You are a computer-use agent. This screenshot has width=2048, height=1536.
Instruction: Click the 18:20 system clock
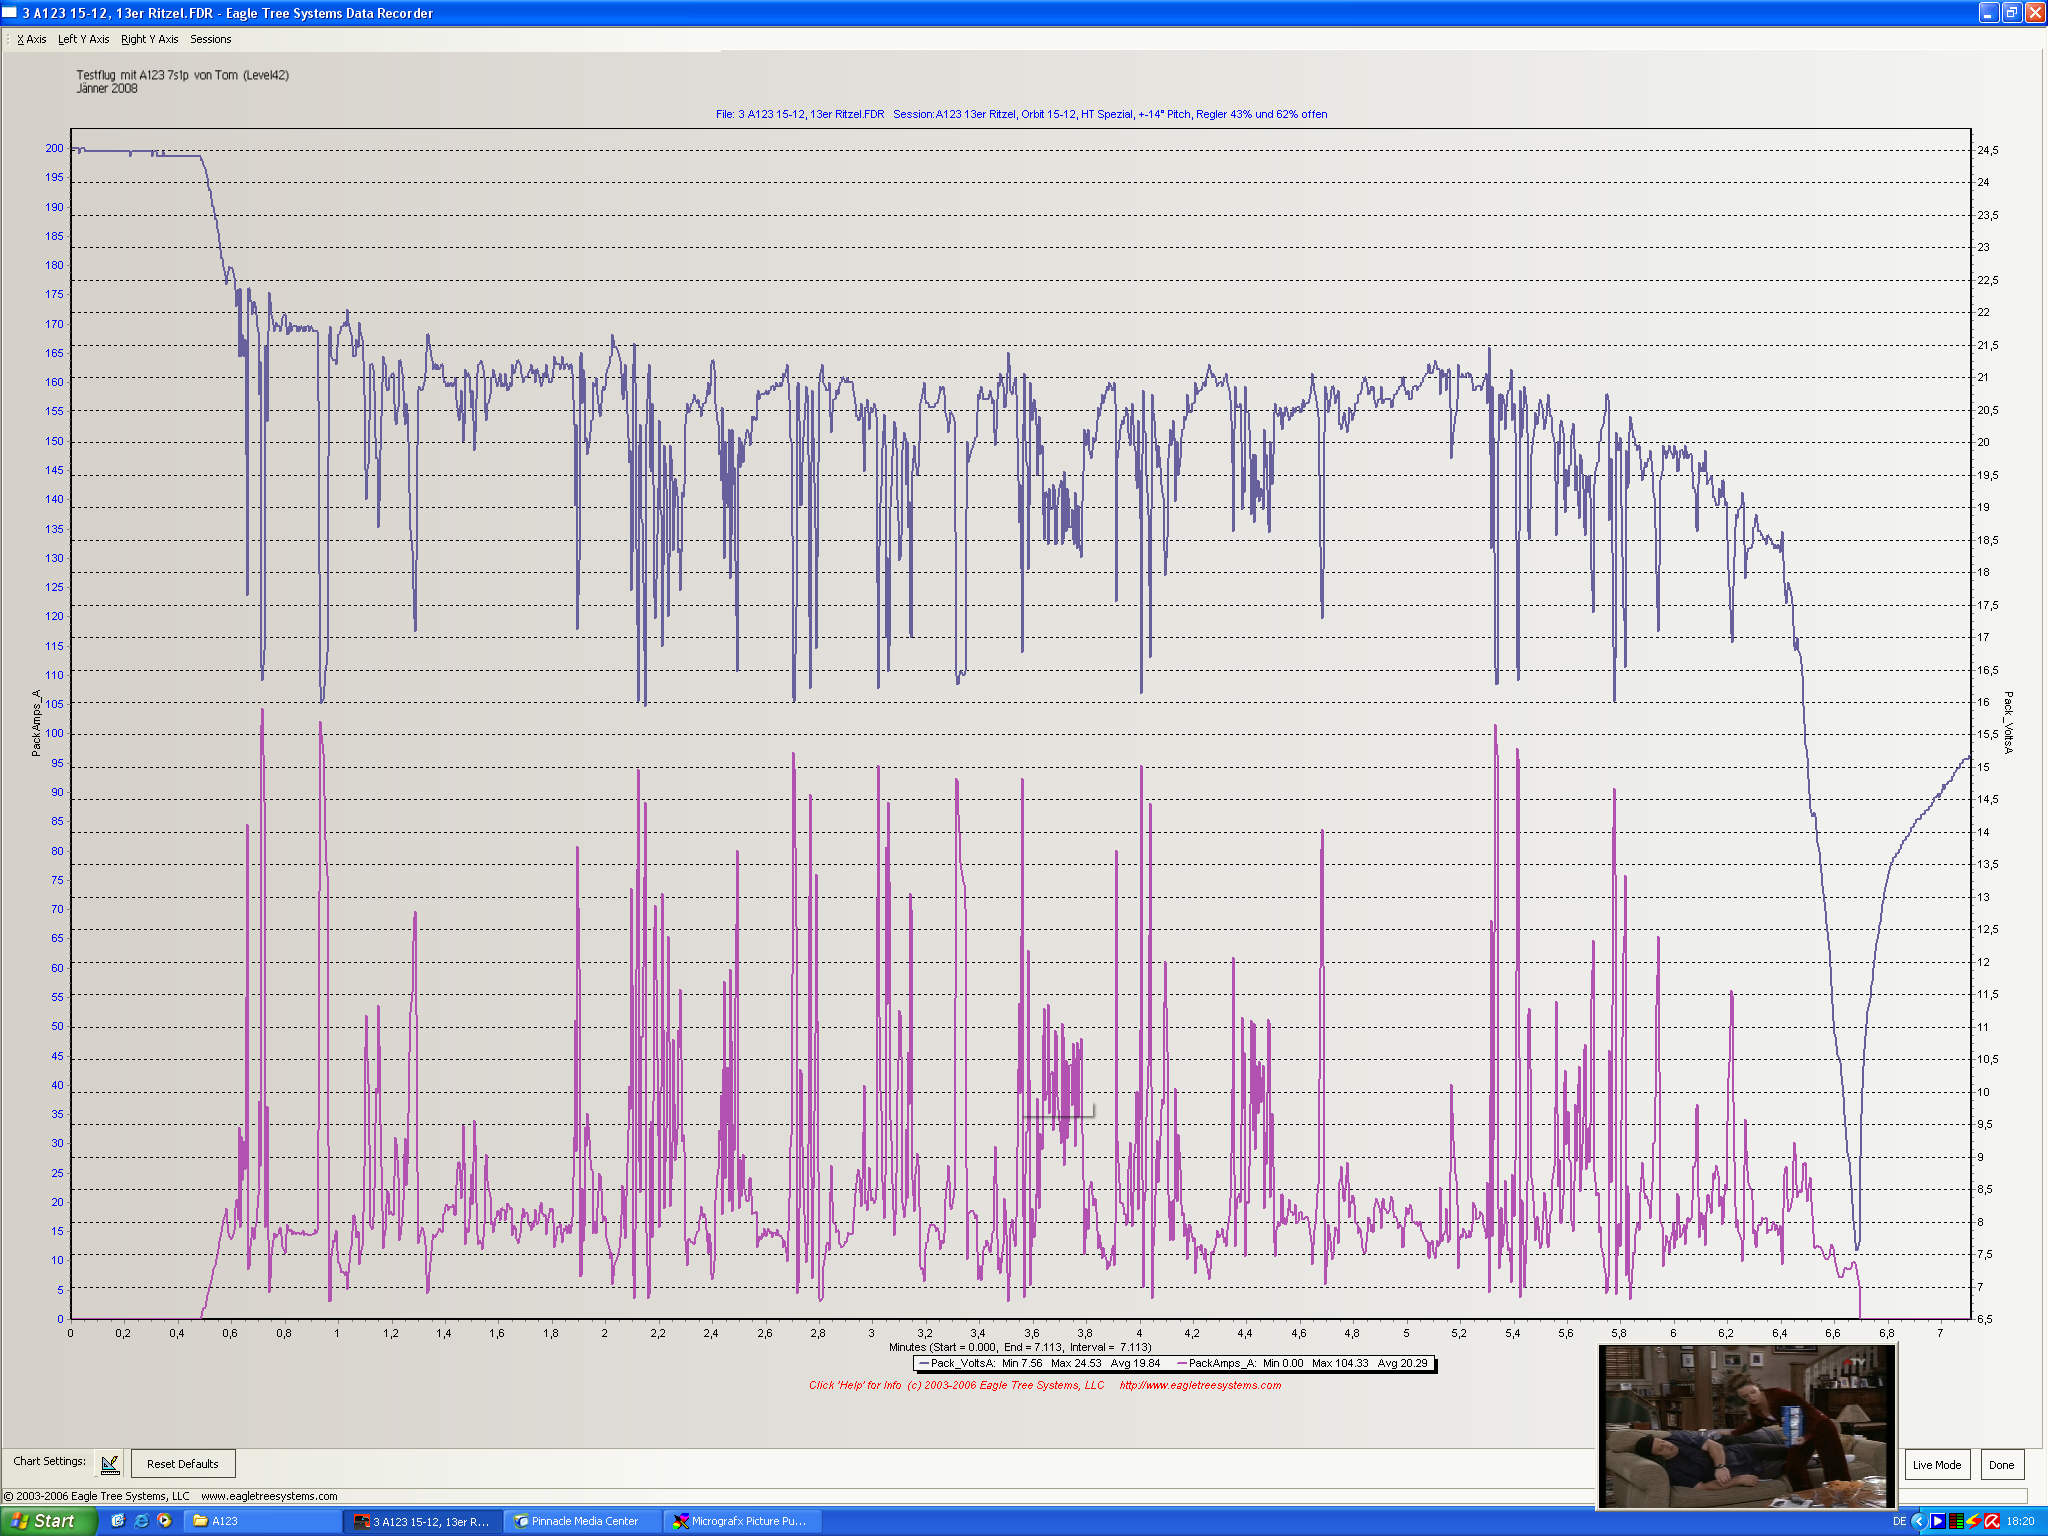[2021, 1521]
